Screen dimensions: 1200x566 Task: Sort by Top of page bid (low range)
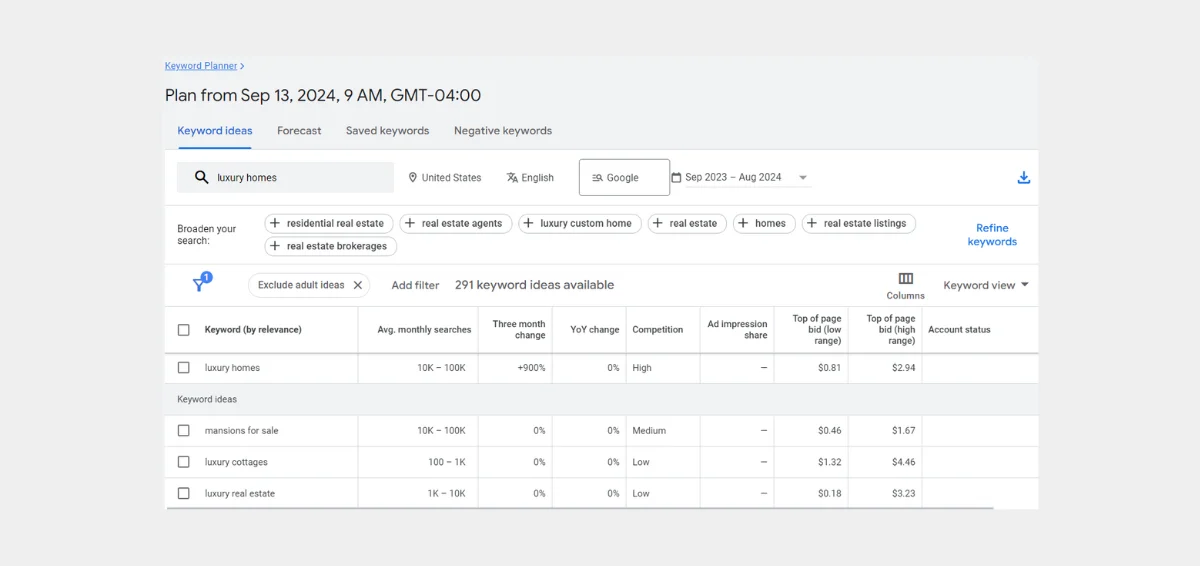tap(816, 329)
